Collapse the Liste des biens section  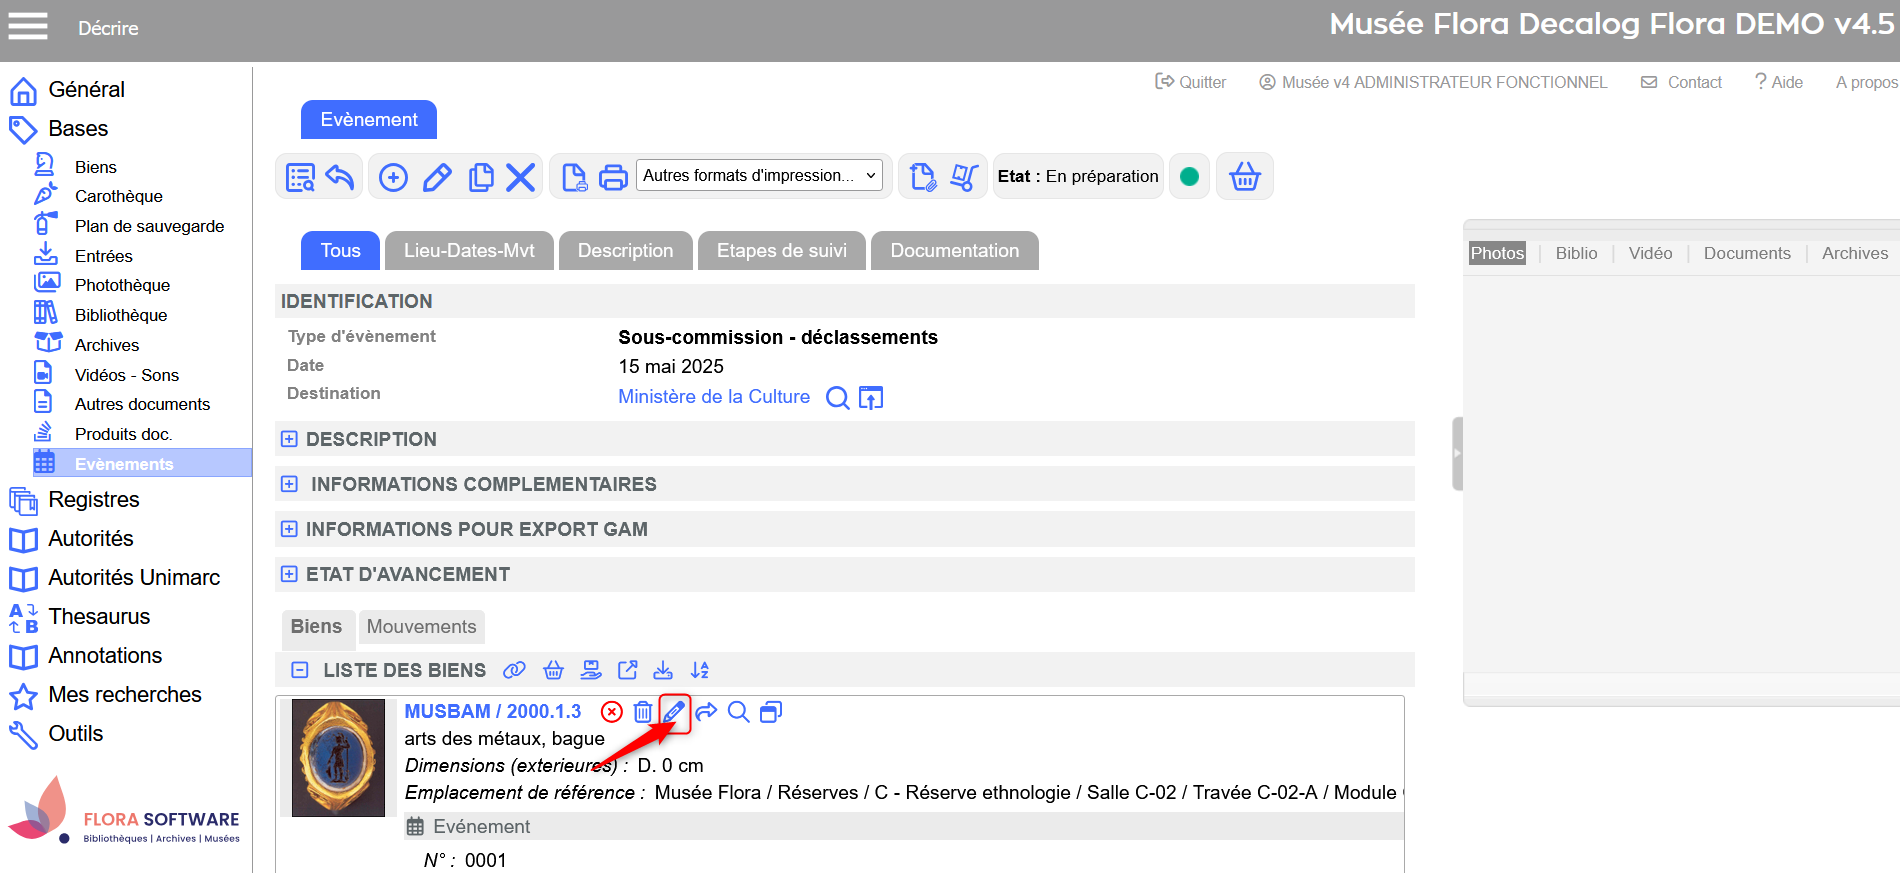[299, 670]
